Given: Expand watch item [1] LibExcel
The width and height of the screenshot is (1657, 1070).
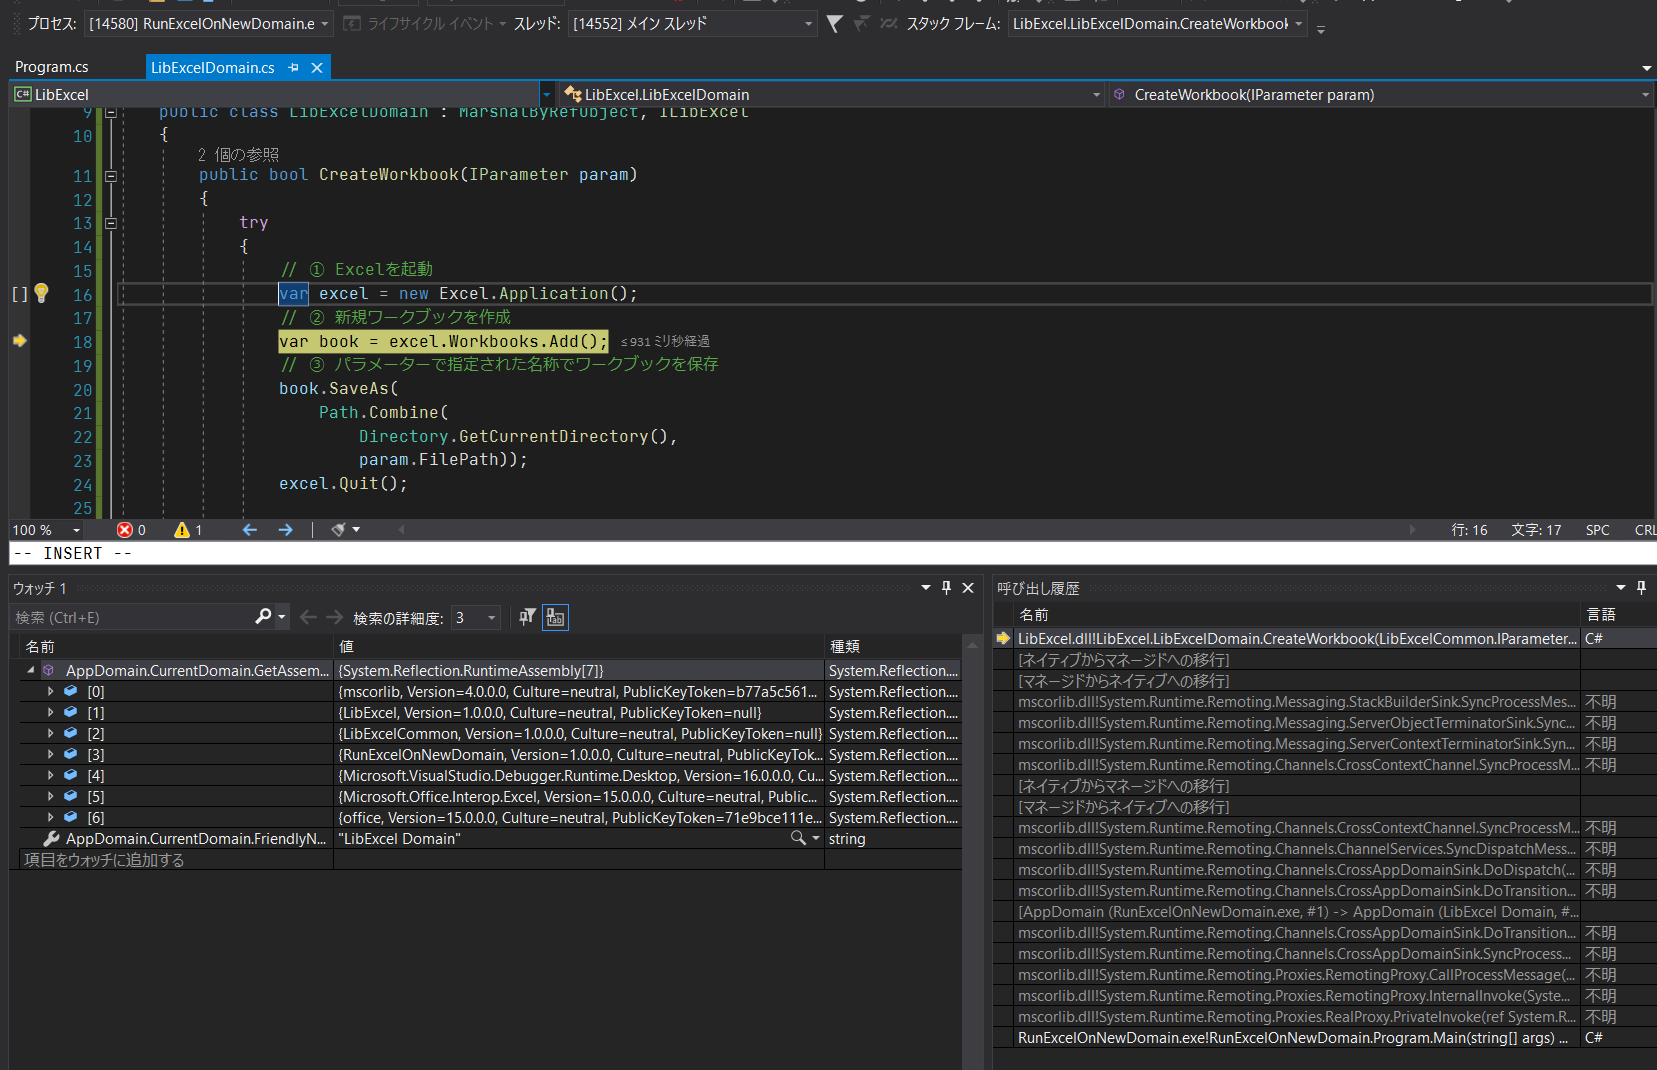Looking at the screenshot, I should pos(50,712).
